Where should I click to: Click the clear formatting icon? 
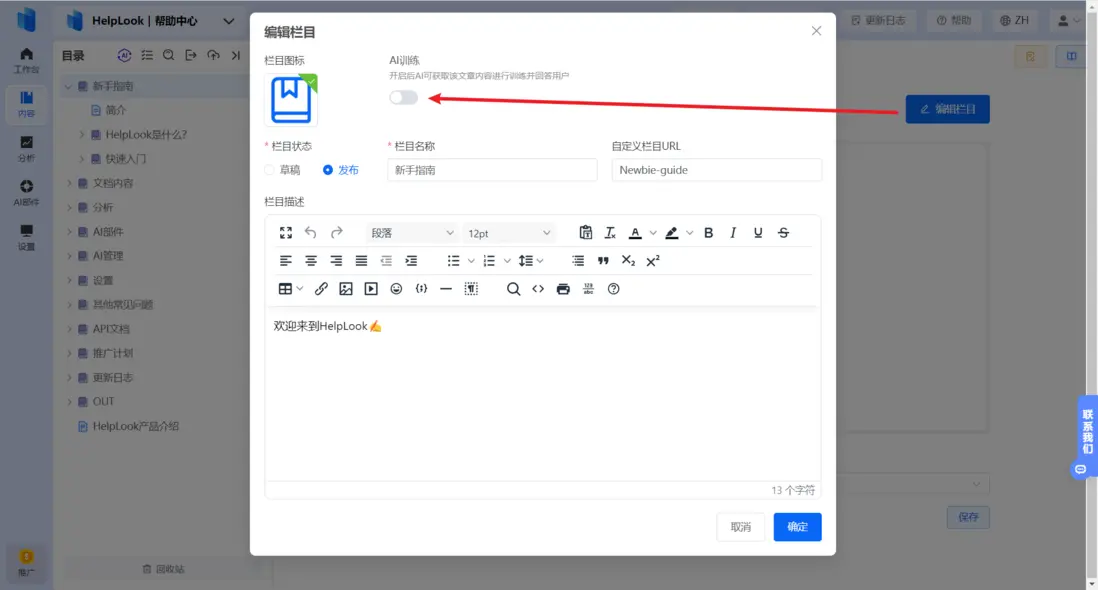point(610,233)
